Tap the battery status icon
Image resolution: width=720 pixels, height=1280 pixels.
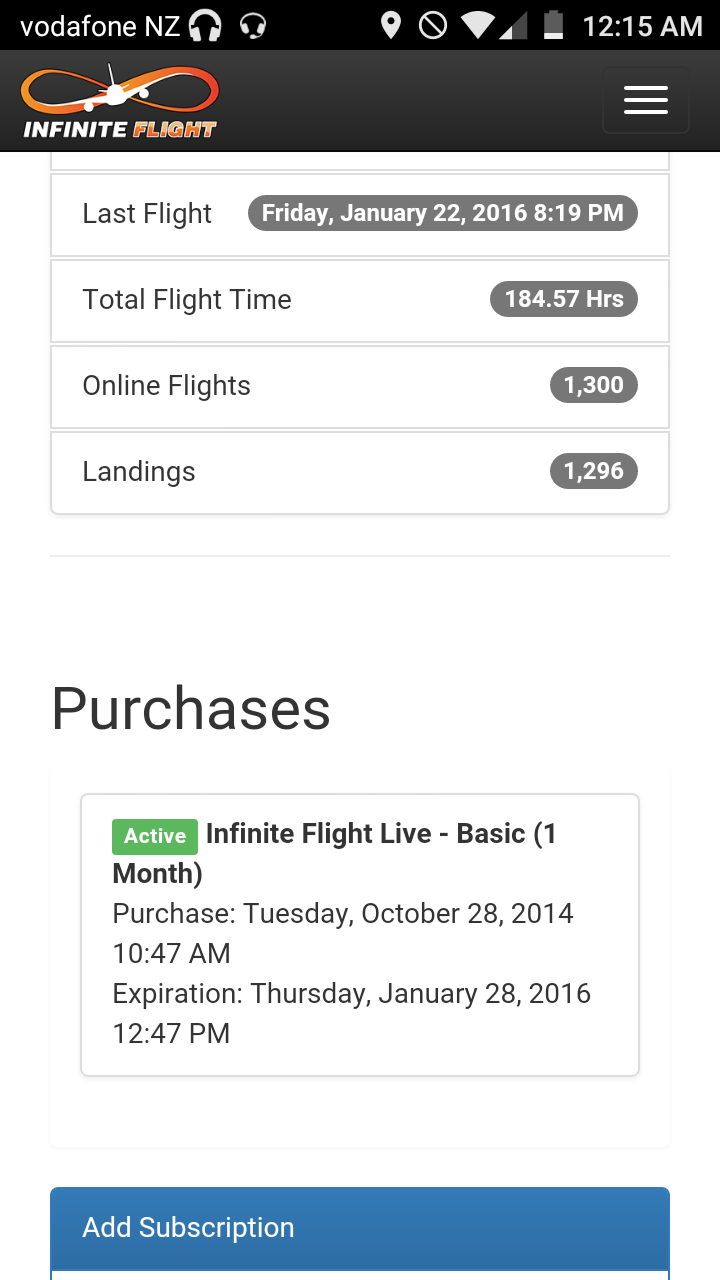[553, 25]
